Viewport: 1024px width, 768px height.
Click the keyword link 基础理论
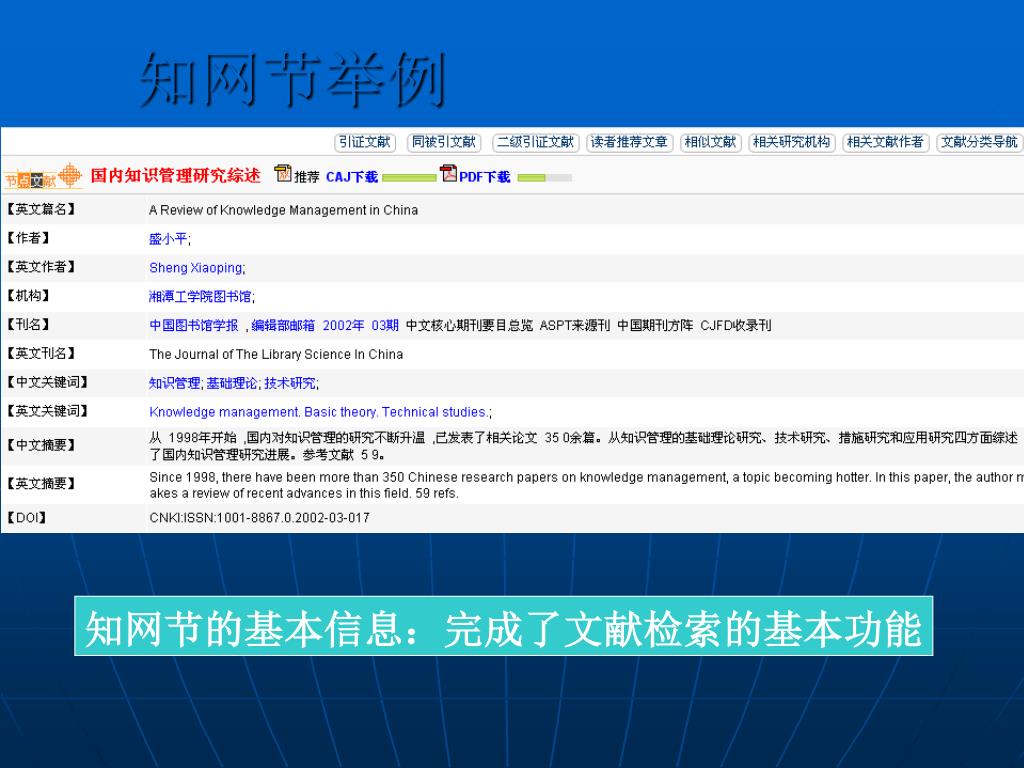click(232, 383)
